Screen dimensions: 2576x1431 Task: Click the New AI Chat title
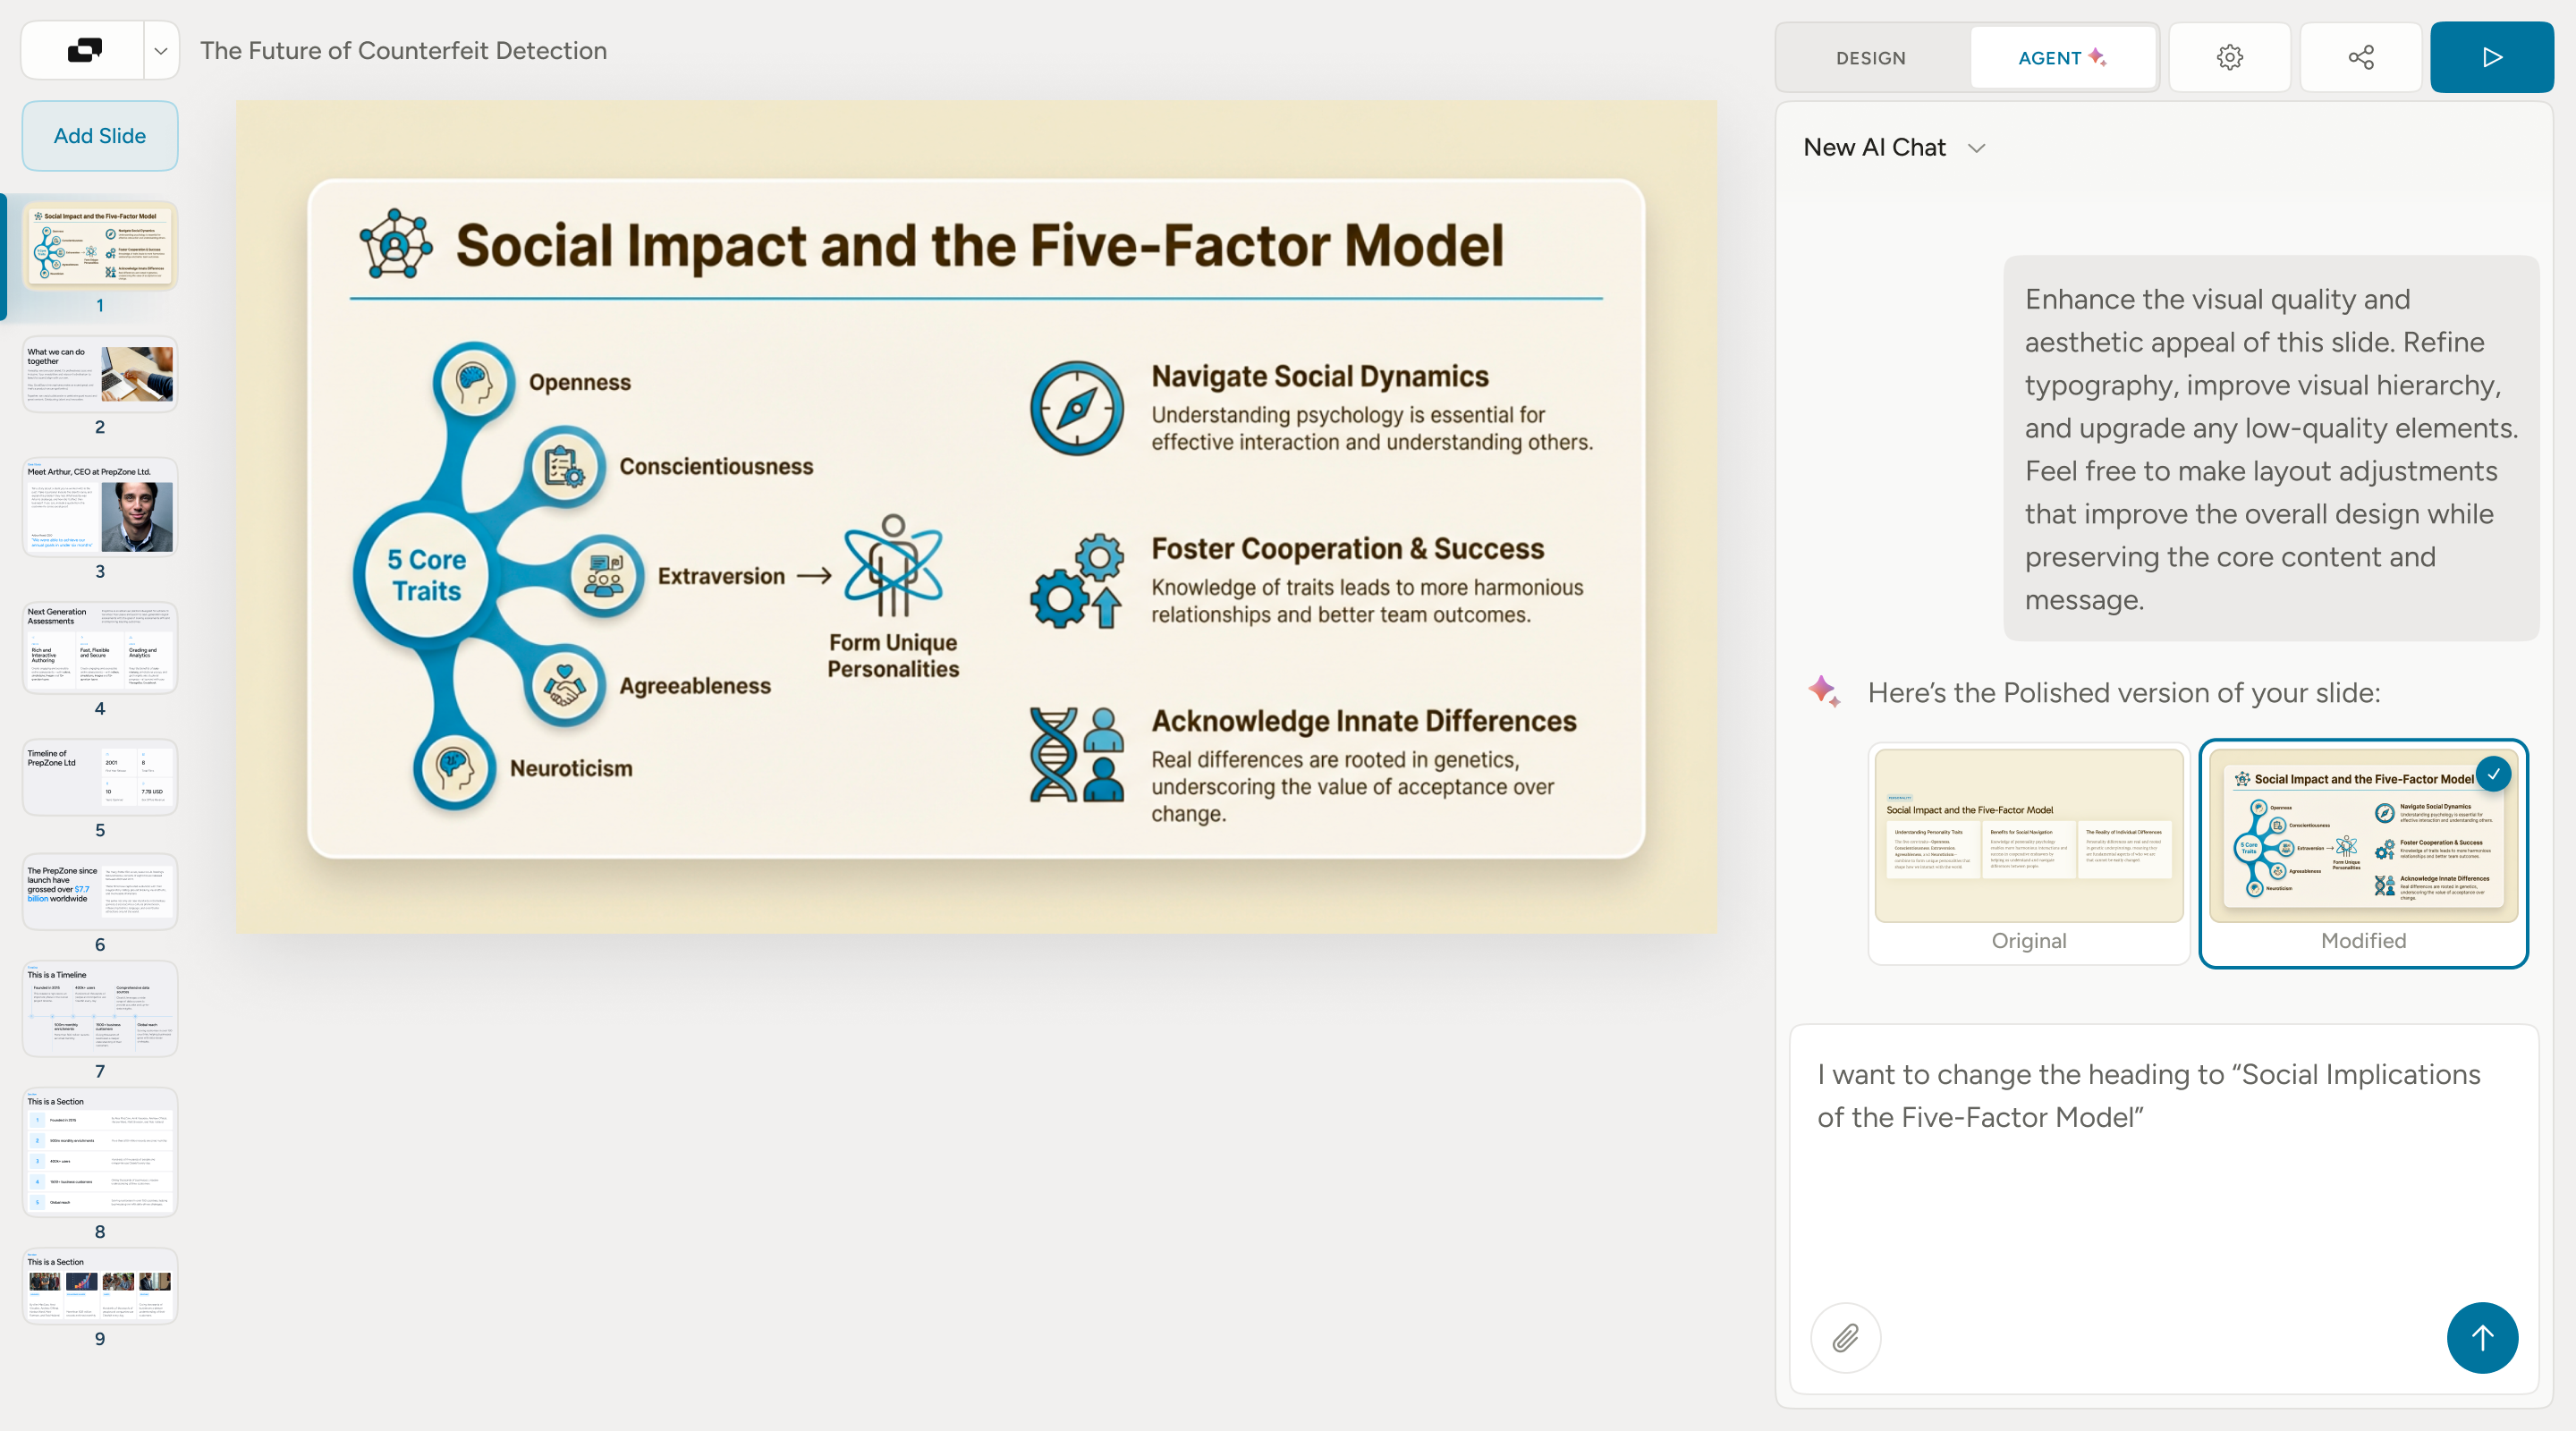[1874, 147]
